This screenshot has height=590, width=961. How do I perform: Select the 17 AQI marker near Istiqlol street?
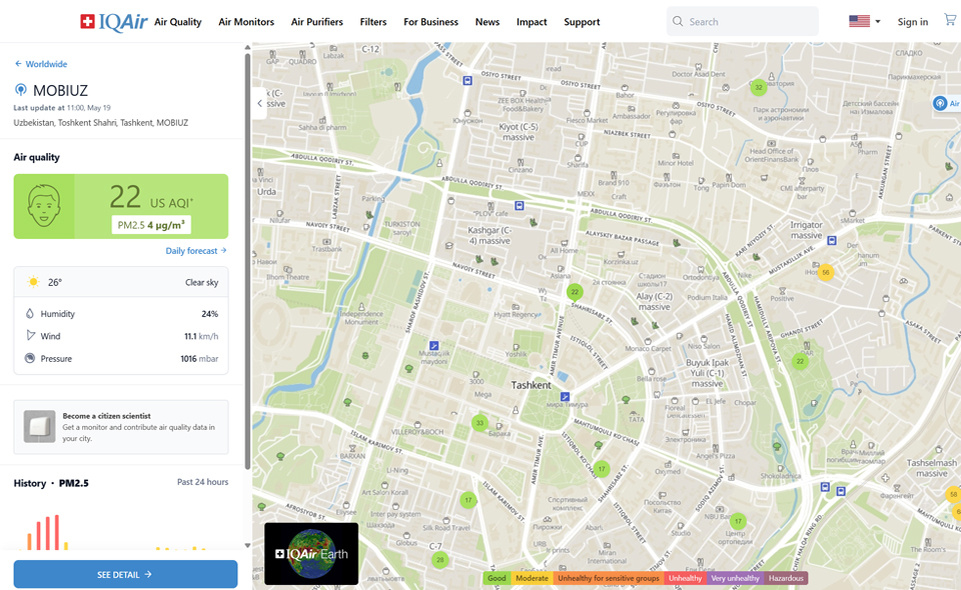(x=602, y=469)
